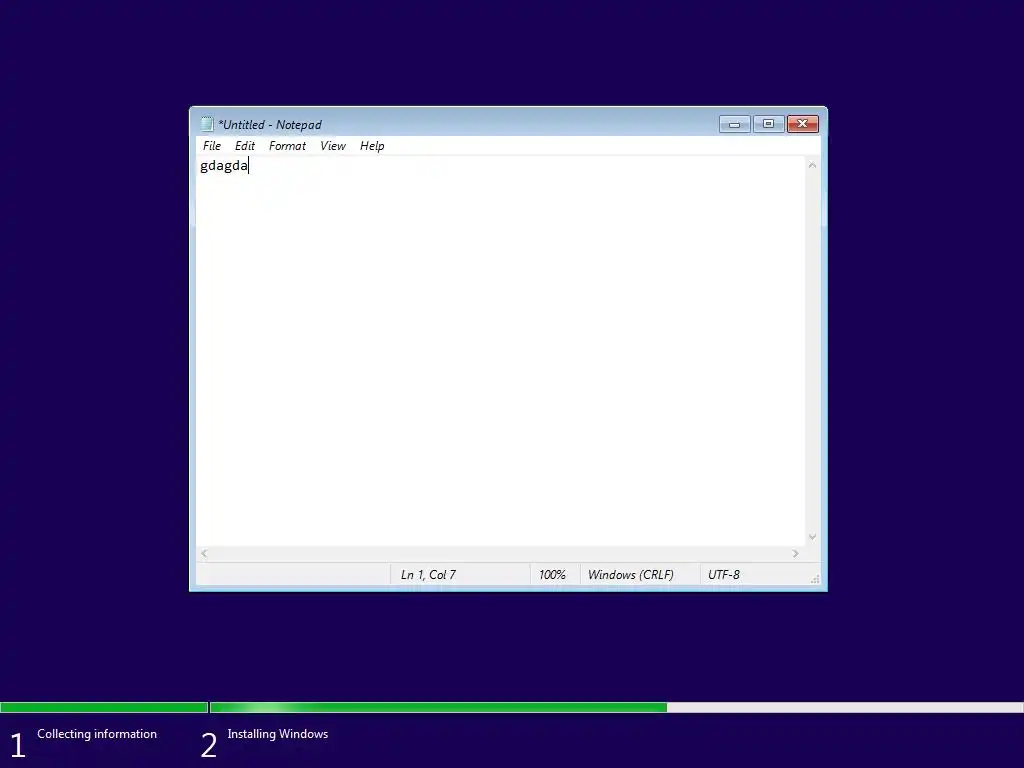1024x768 pixels.
Task: Open the File menu
Action: (212, 146)
